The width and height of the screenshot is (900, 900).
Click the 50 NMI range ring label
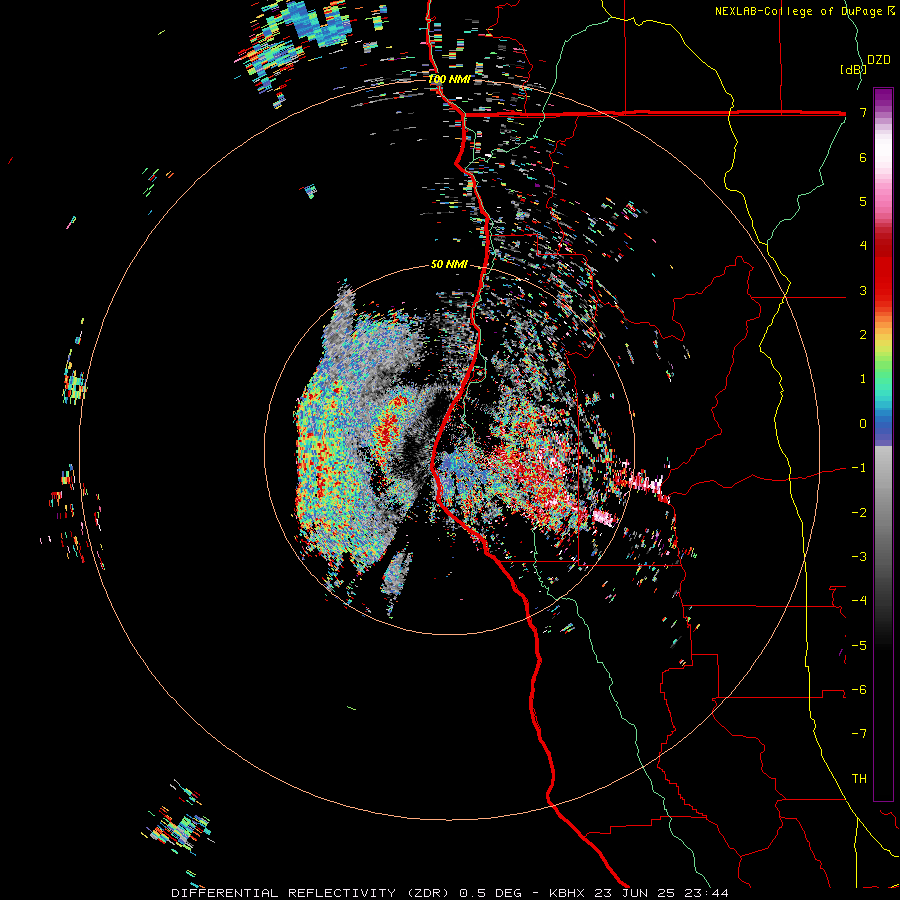449,264
